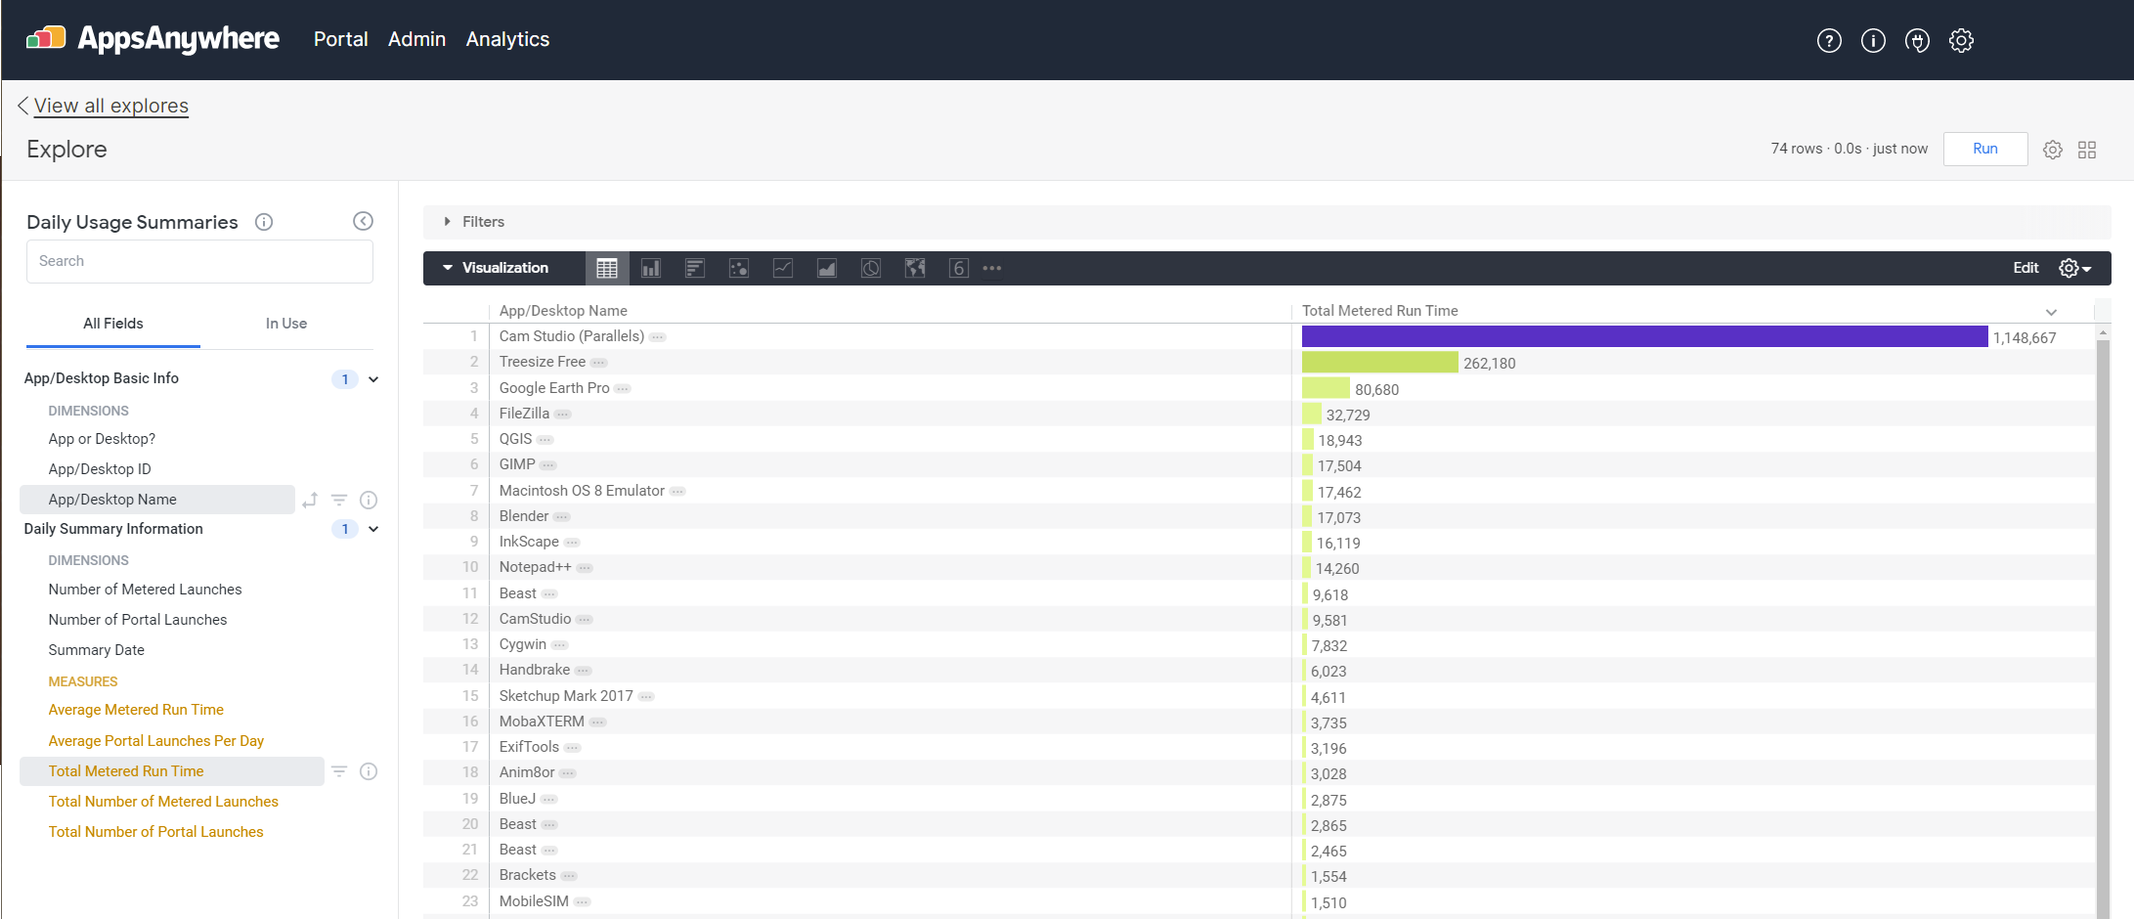Screen dimensions: 2134x919
Task: Sort by App/Desktop Name column header
Action: (x=563, y=311)
